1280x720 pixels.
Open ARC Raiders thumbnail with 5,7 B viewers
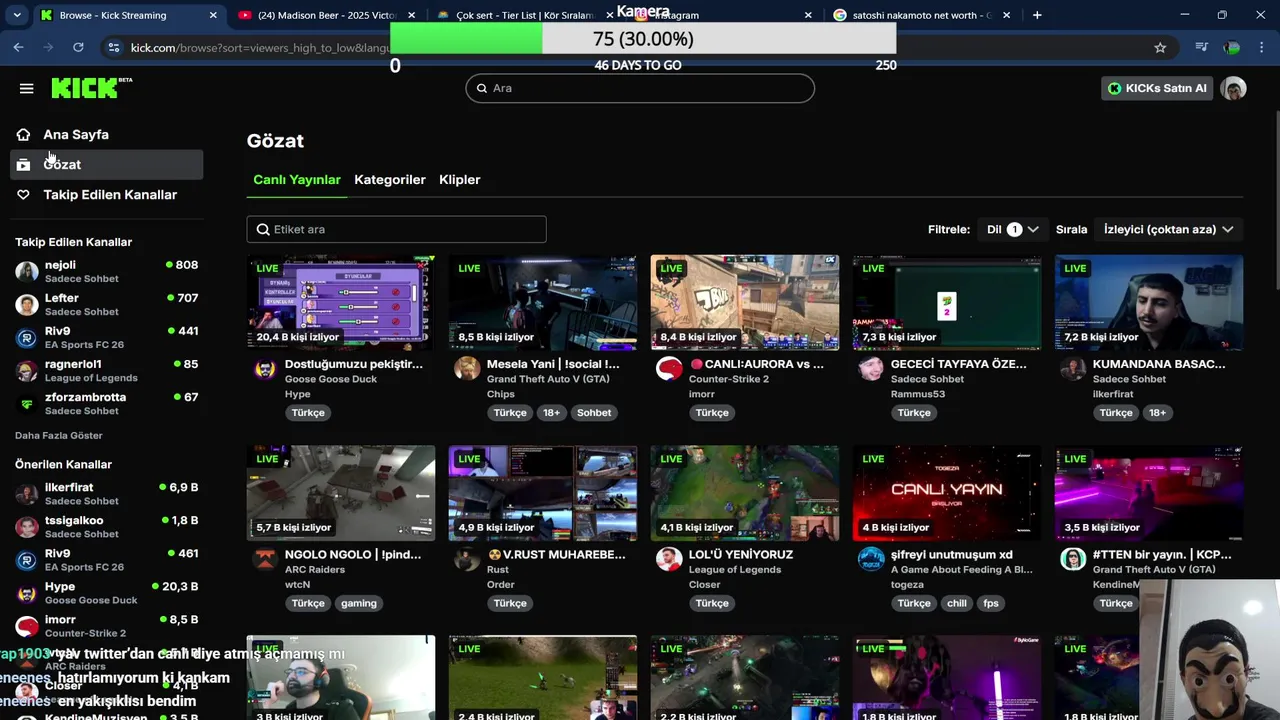(x=341, y=493)
